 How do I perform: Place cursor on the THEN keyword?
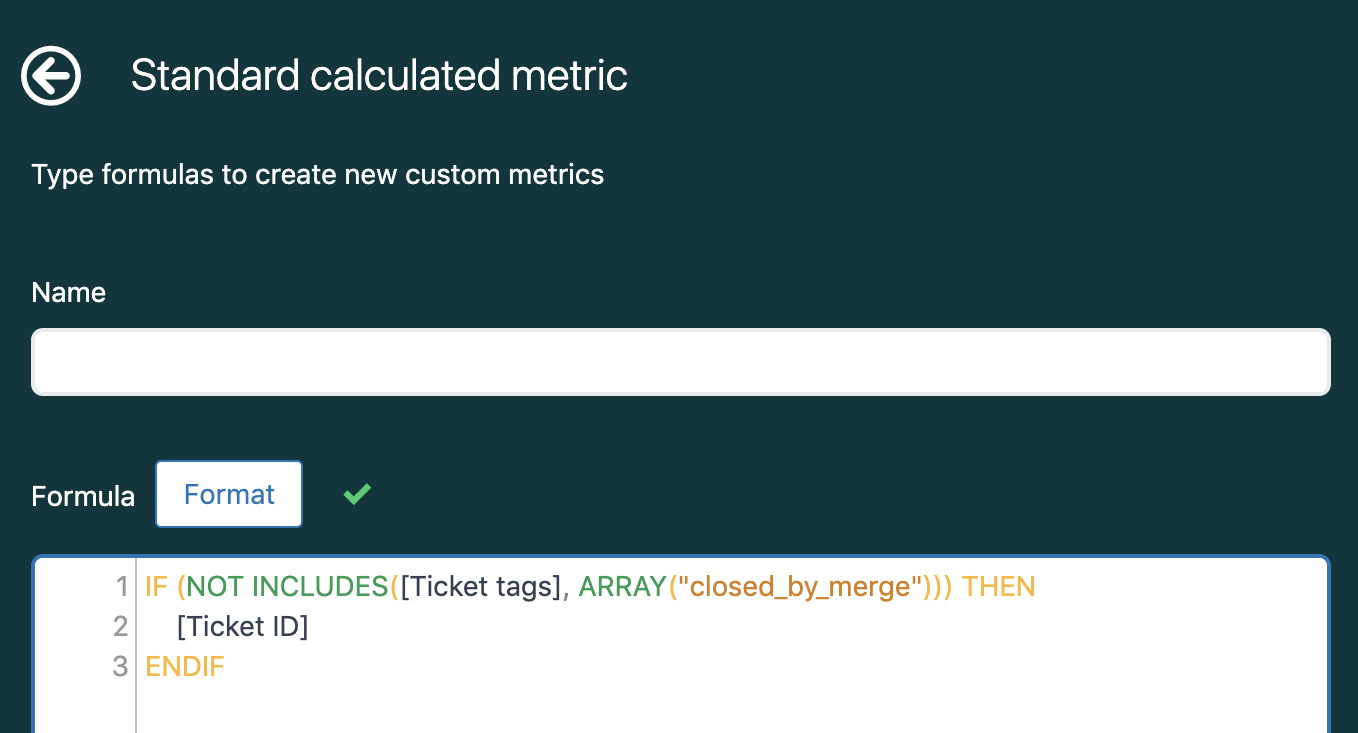998,586
